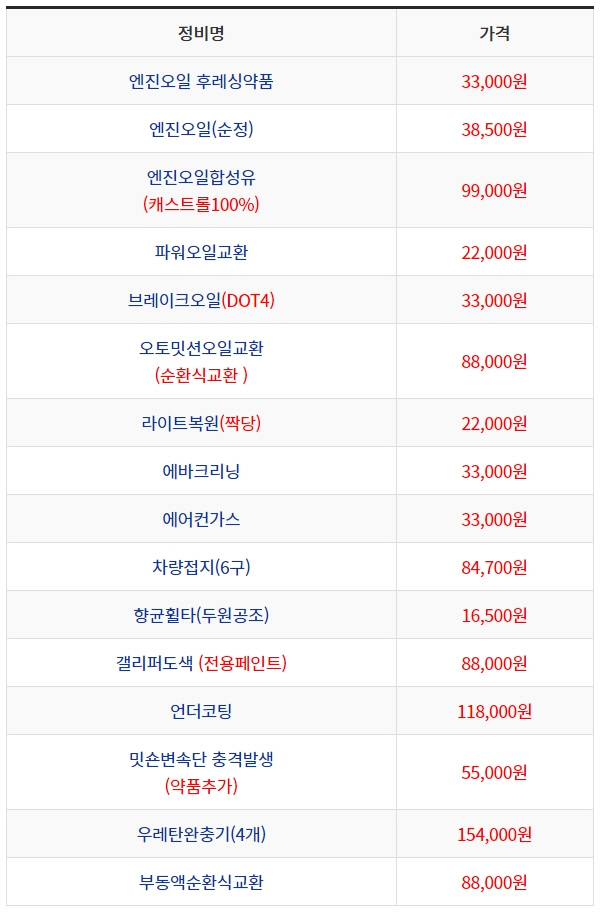Click the 부동액순환식교환 service name
Screen dimensions: 607x922
pos(201,882)
